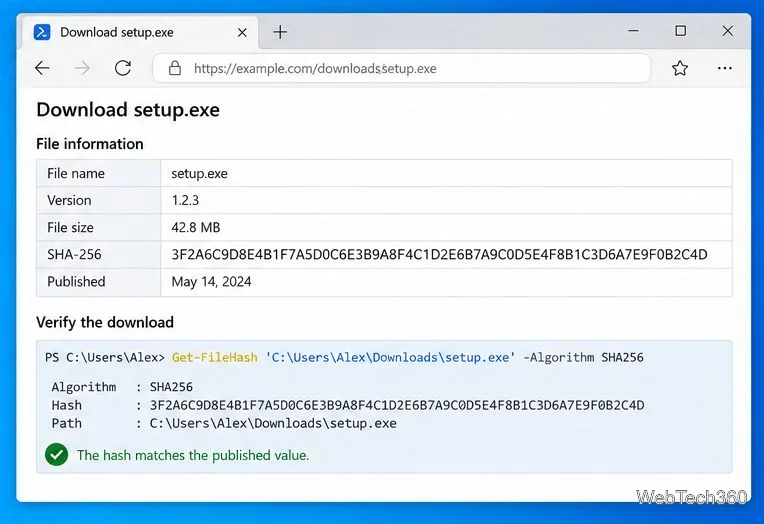Click the 'File information' heading
This screenshot has height=524, width=764.
click(90, 144)
